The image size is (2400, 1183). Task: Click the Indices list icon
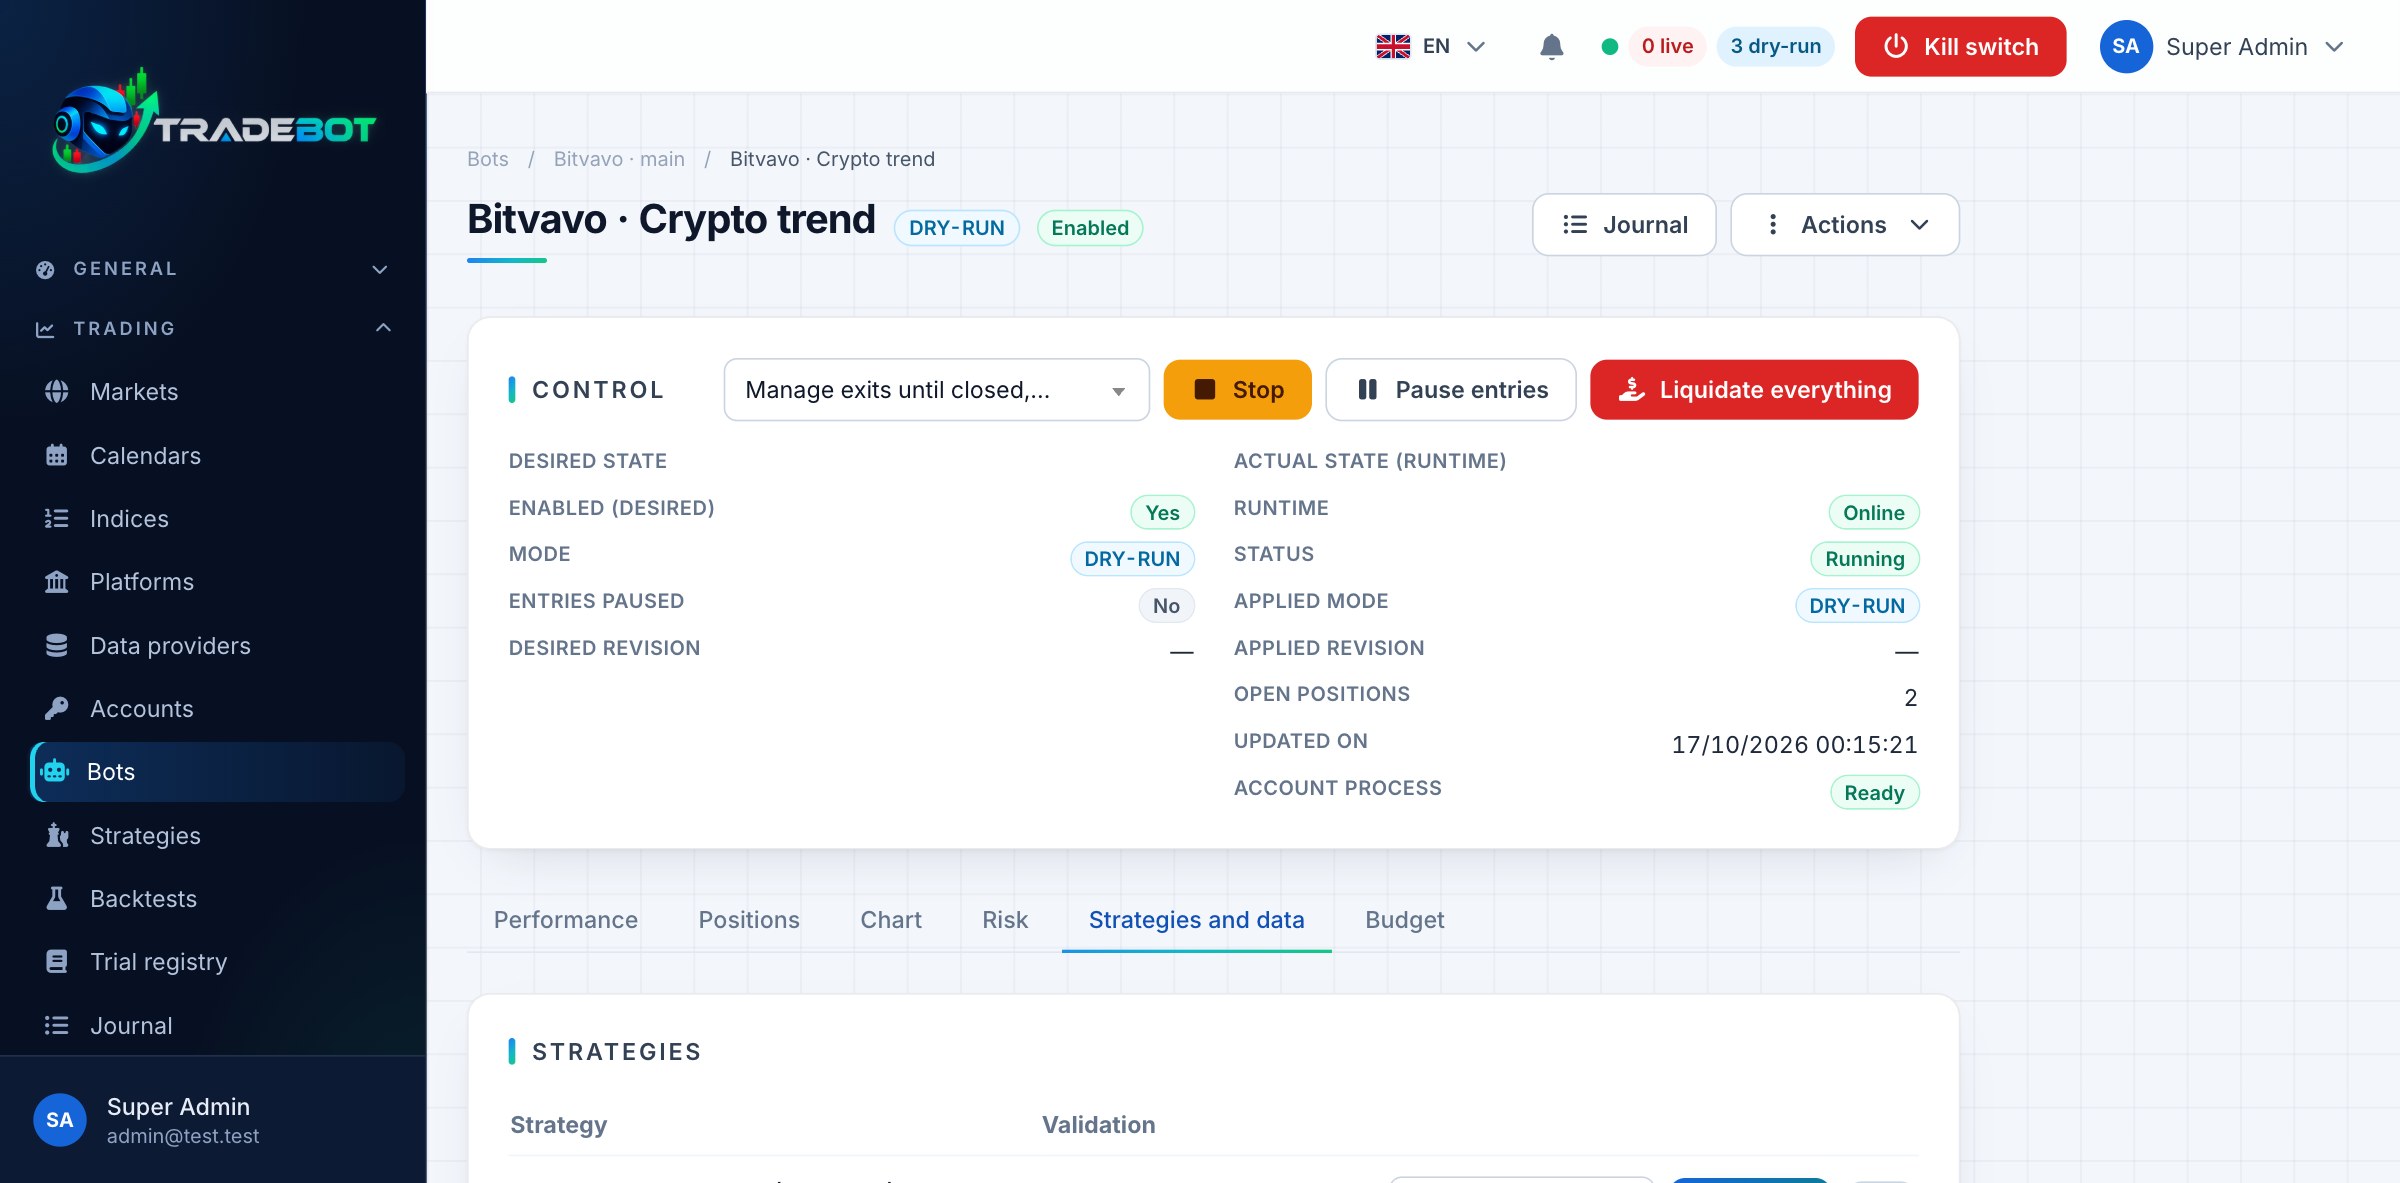(57, 518)
